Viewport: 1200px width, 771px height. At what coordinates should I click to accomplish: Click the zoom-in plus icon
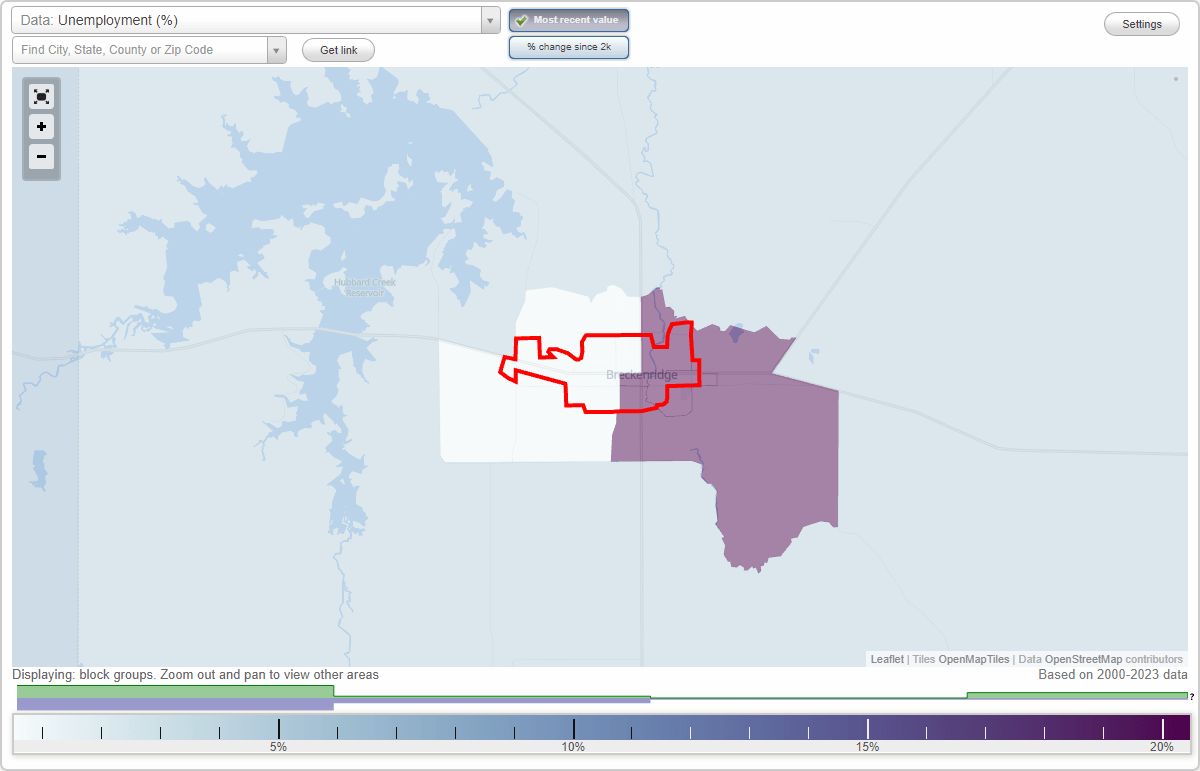coord(41,127)
